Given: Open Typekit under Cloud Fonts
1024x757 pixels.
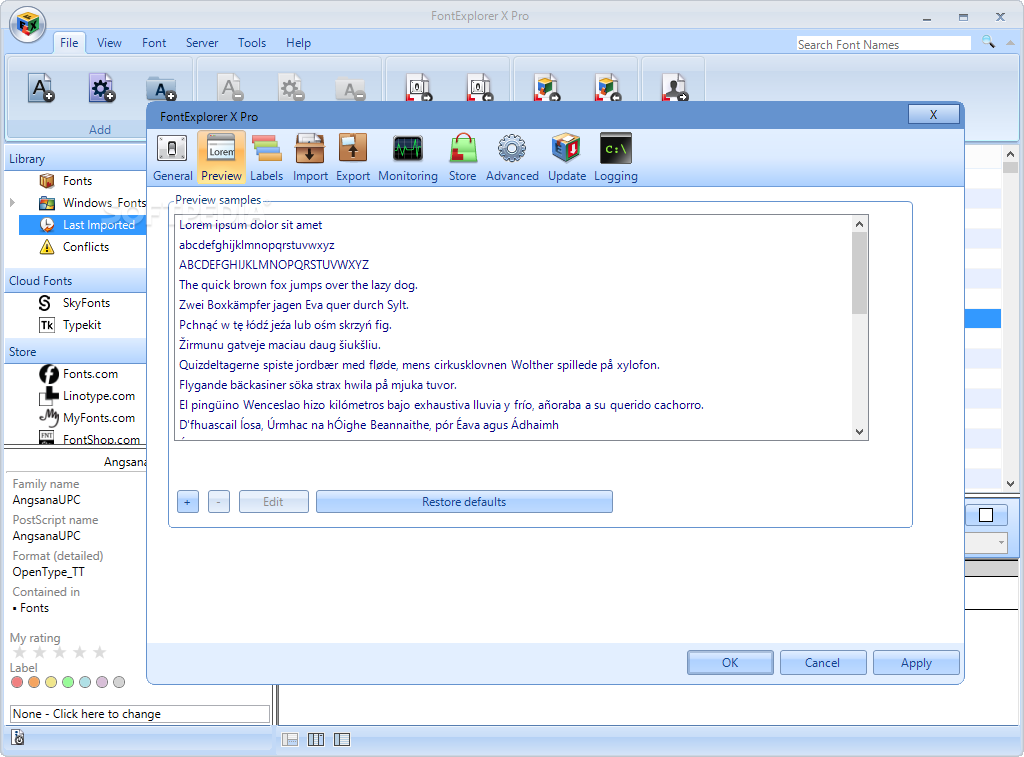Looking at the screenshot, I should click(x=82, y=325).
